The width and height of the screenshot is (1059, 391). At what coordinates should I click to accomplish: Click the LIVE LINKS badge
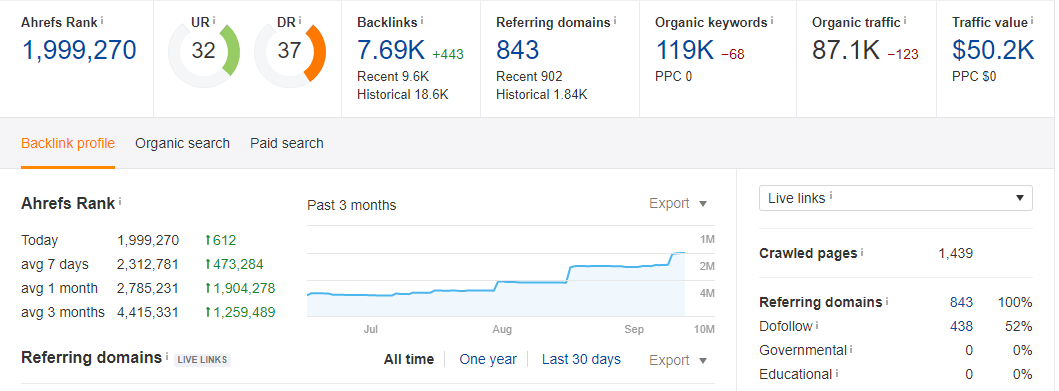(x=203, y=360)
